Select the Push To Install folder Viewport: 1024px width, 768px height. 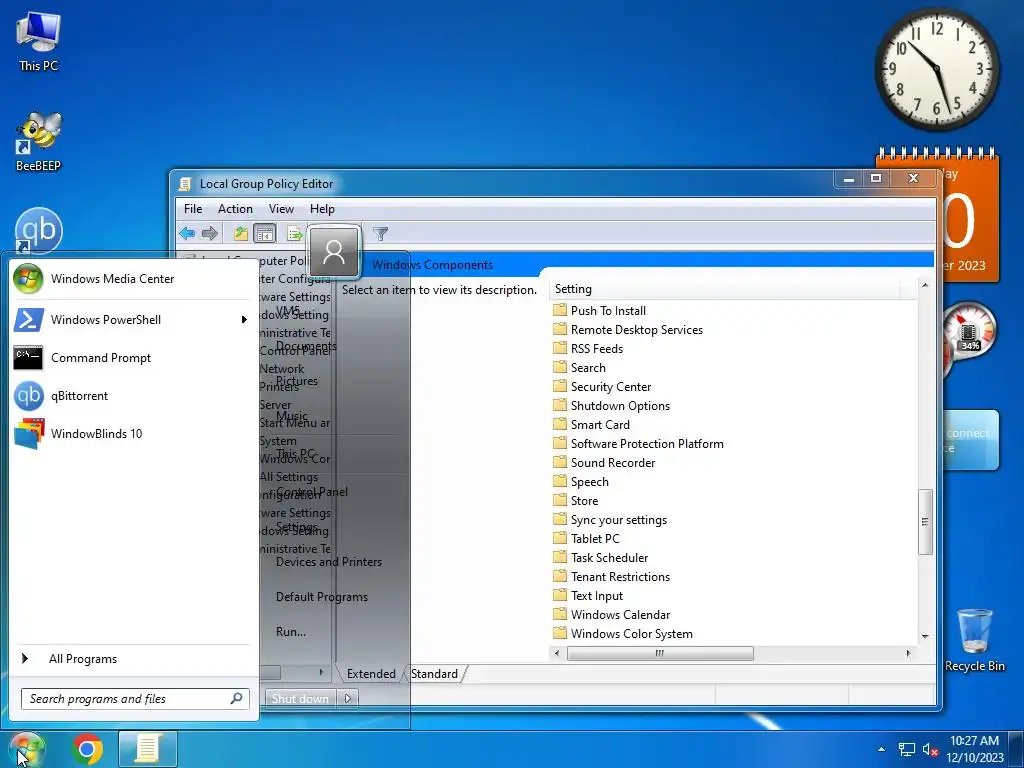(x=600, y=310)
